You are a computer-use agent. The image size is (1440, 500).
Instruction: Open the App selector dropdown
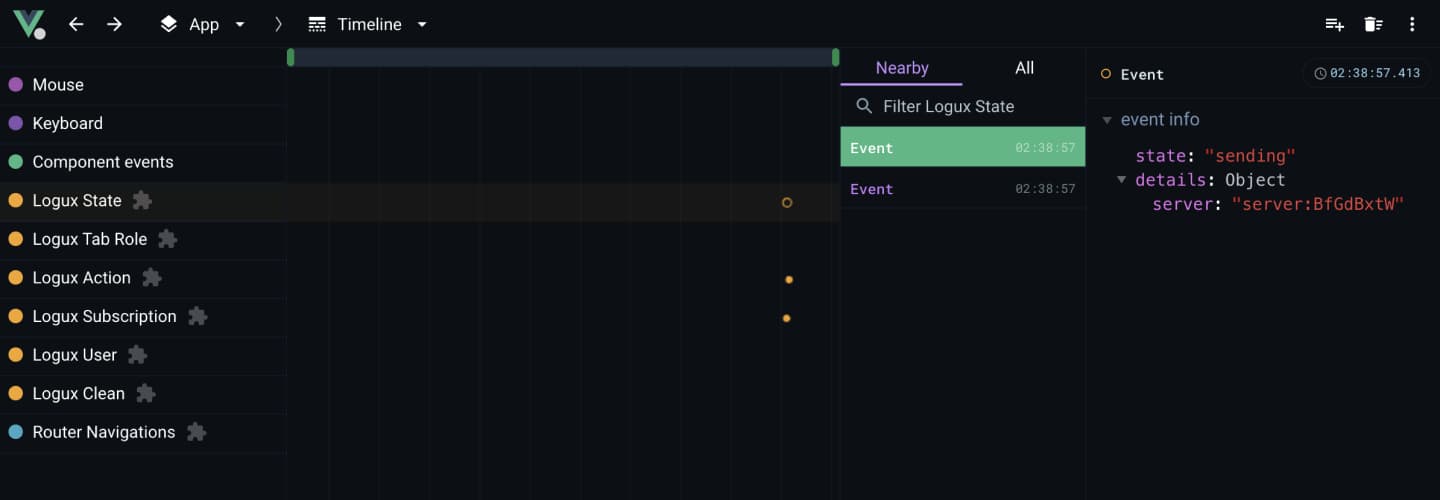[x=203, y=24]
